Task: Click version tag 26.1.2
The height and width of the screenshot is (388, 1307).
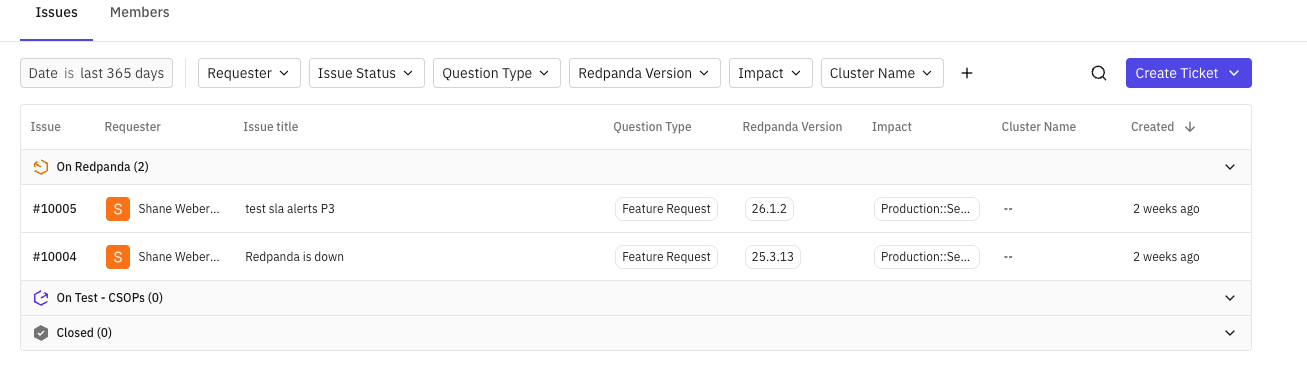Action: click(769, 209)
